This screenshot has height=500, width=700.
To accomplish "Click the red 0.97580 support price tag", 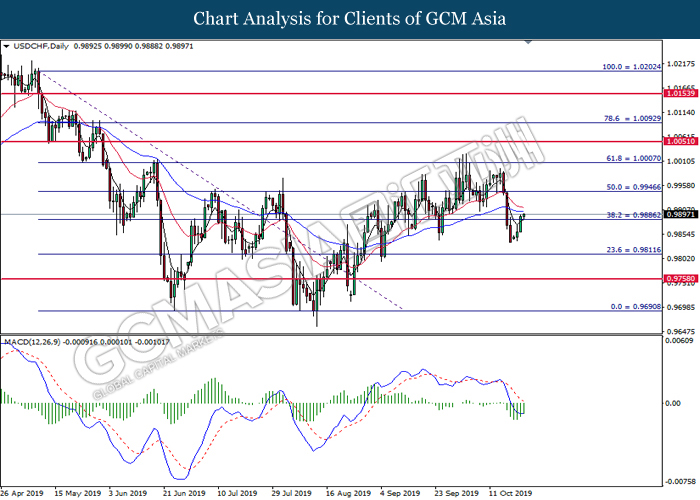I will 681,279.
